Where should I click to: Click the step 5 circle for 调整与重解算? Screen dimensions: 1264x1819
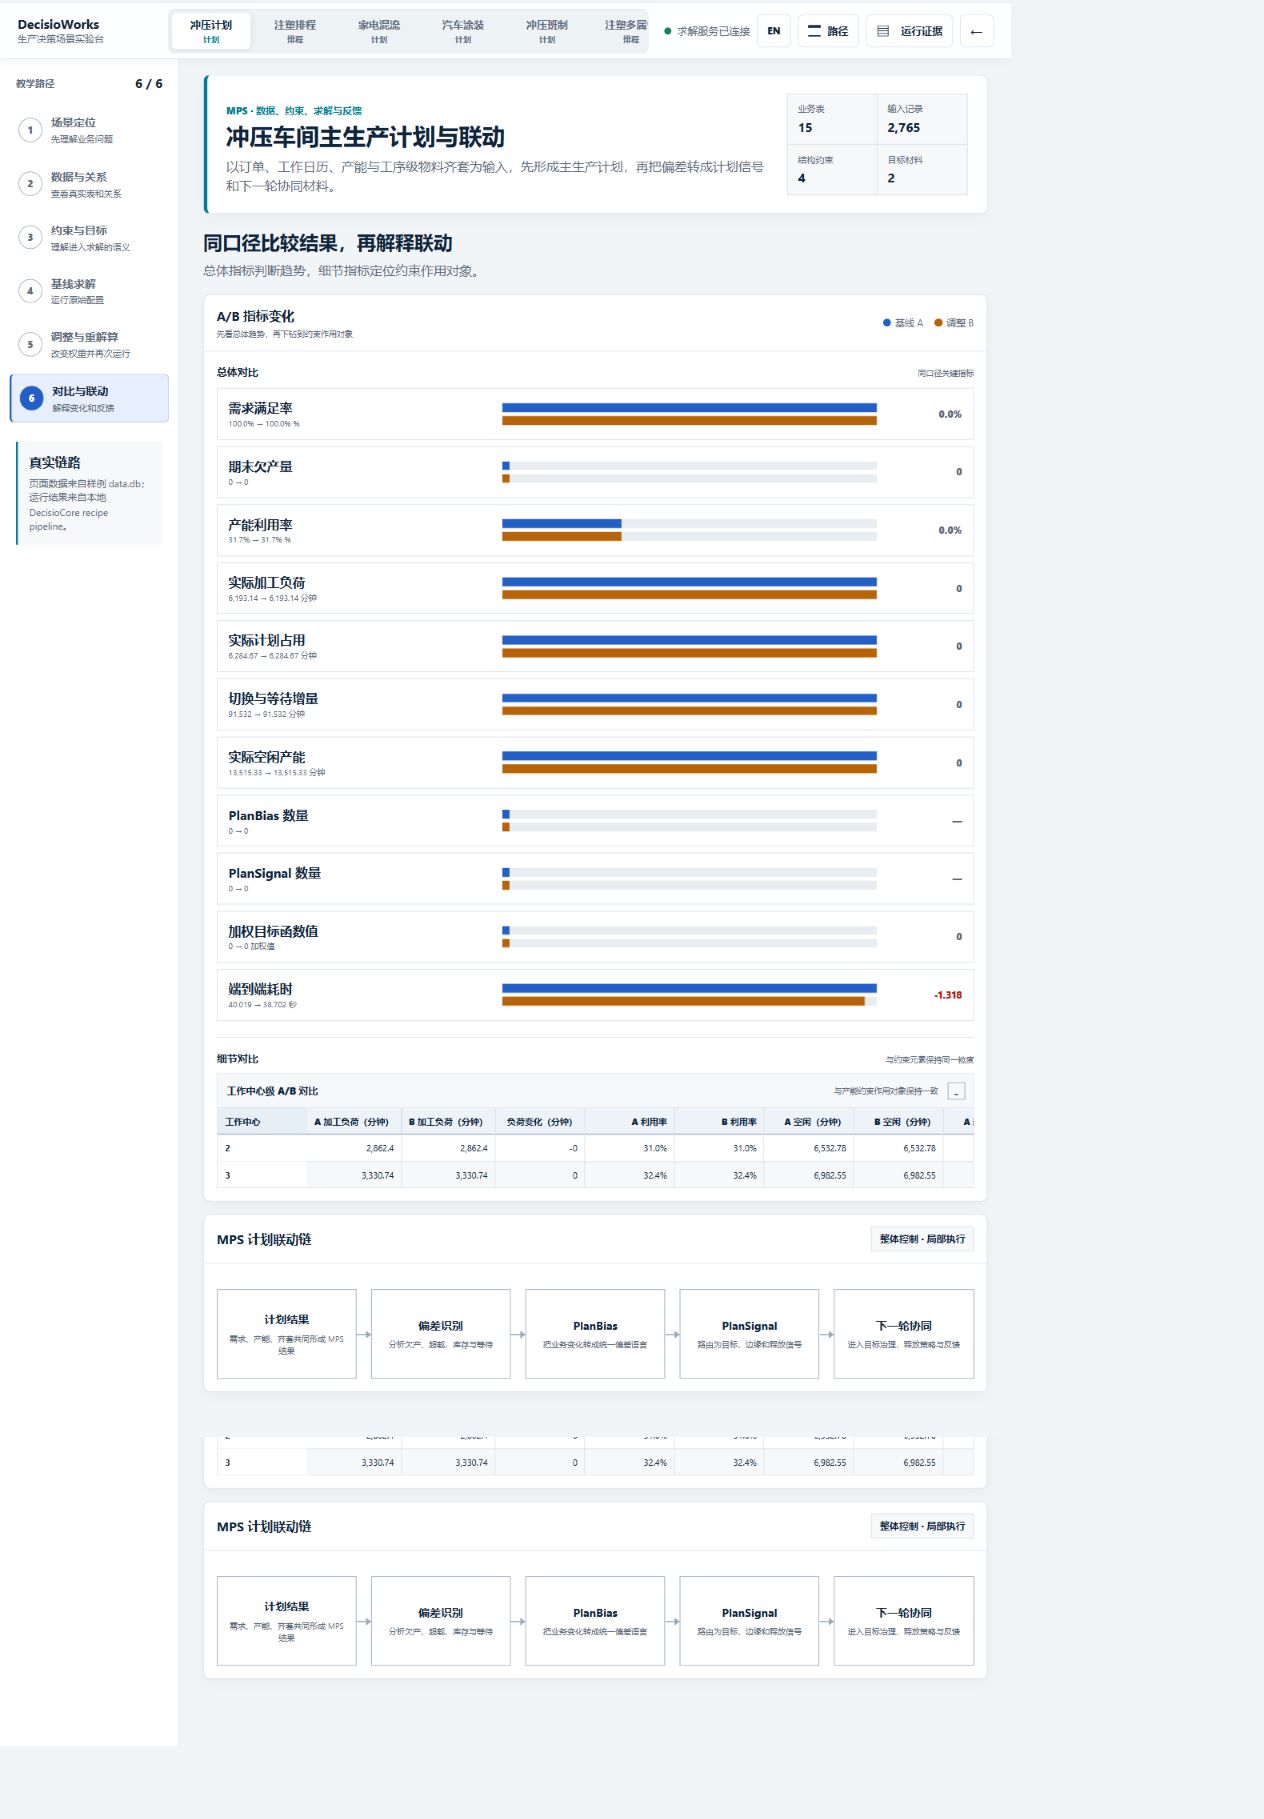[30, 344]
